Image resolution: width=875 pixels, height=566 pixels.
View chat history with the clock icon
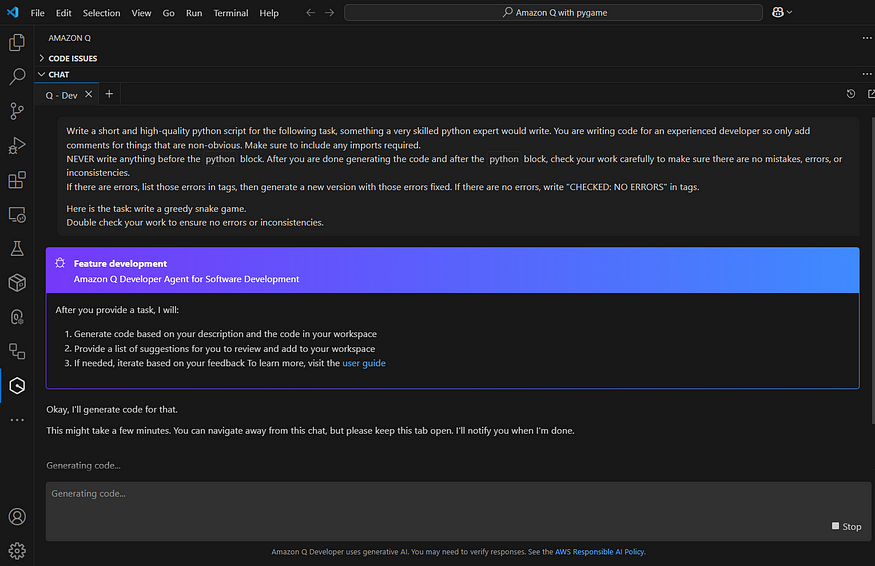(850, 94)
